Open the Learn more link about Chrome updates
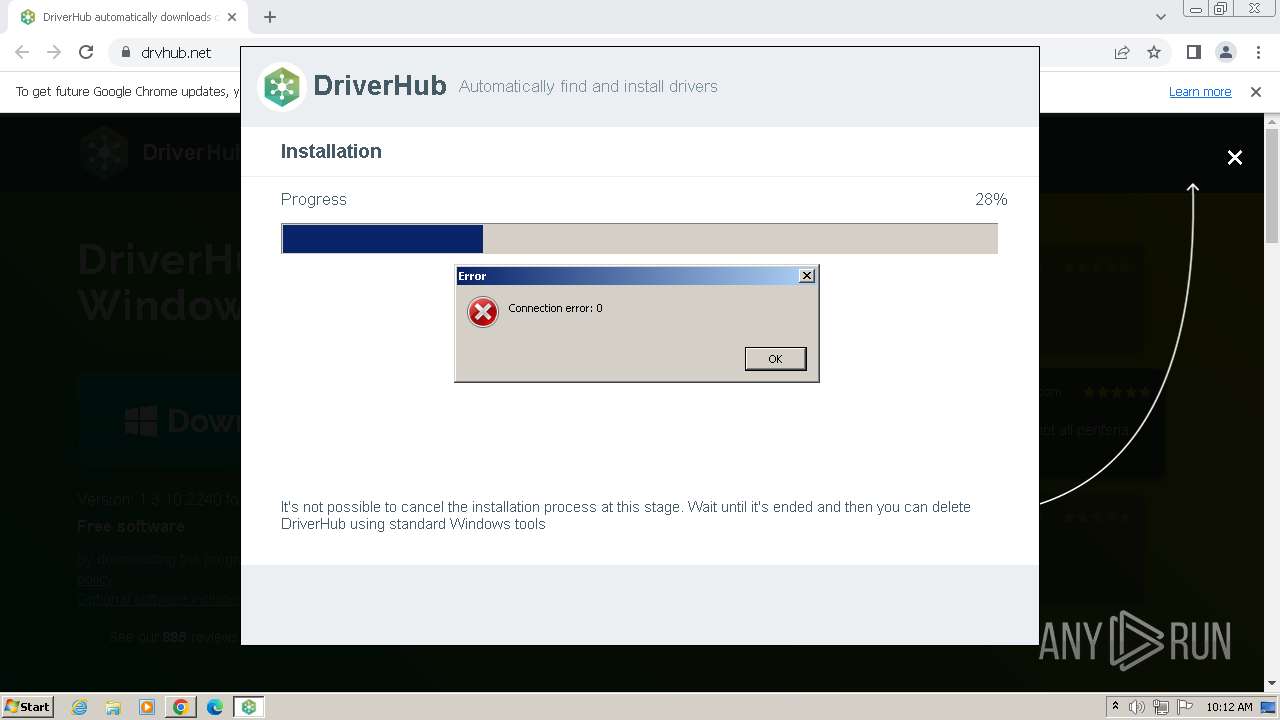This screenshot has width=1280, height=720. coord(1200,92)
